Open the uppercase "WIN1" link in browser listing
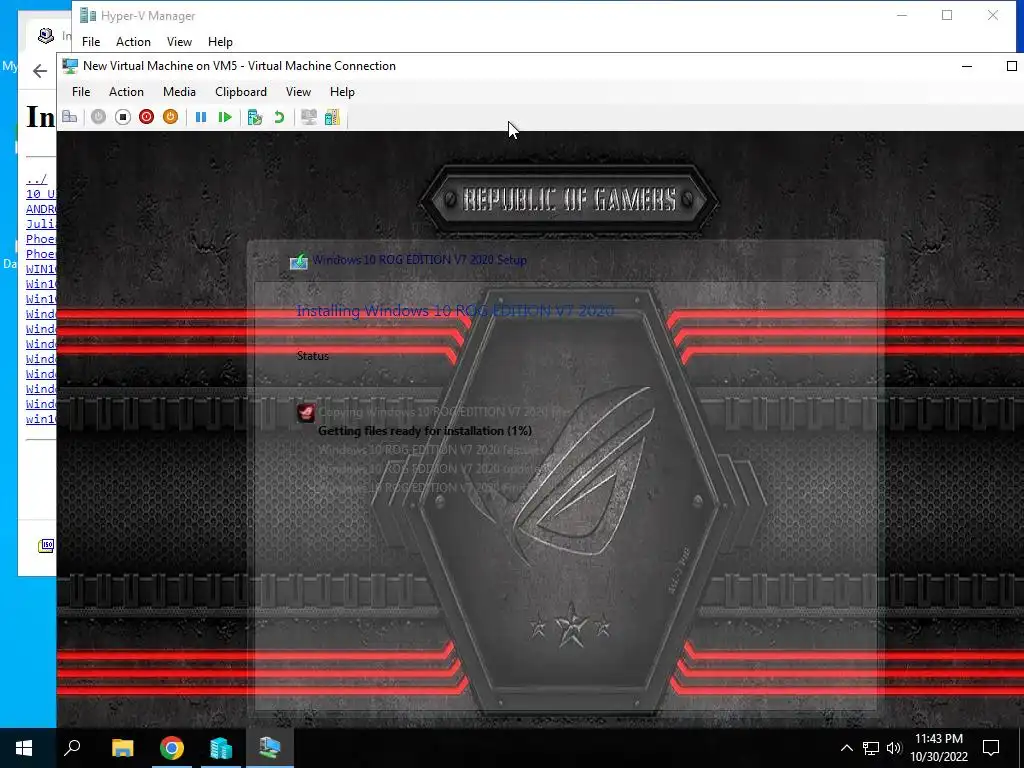Viewport: 1024px width, 768px height. pos(40,269)
